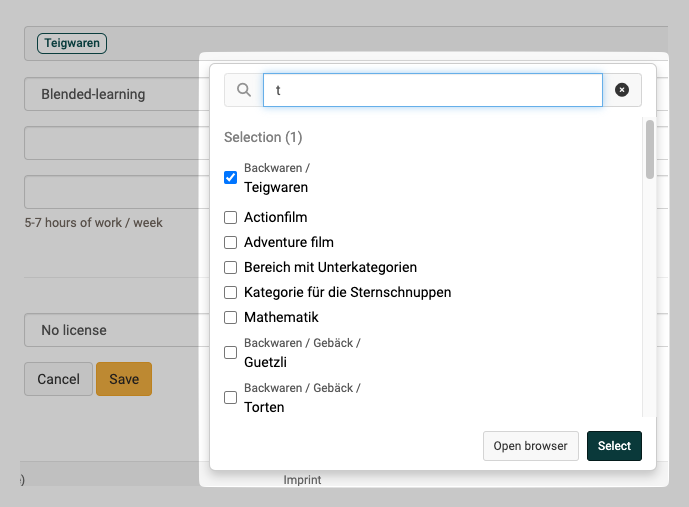The width and height of the screenshot is (689, 507).
Task: Check the Actionfilm checkbox
Action: click(x=230, y=217)
